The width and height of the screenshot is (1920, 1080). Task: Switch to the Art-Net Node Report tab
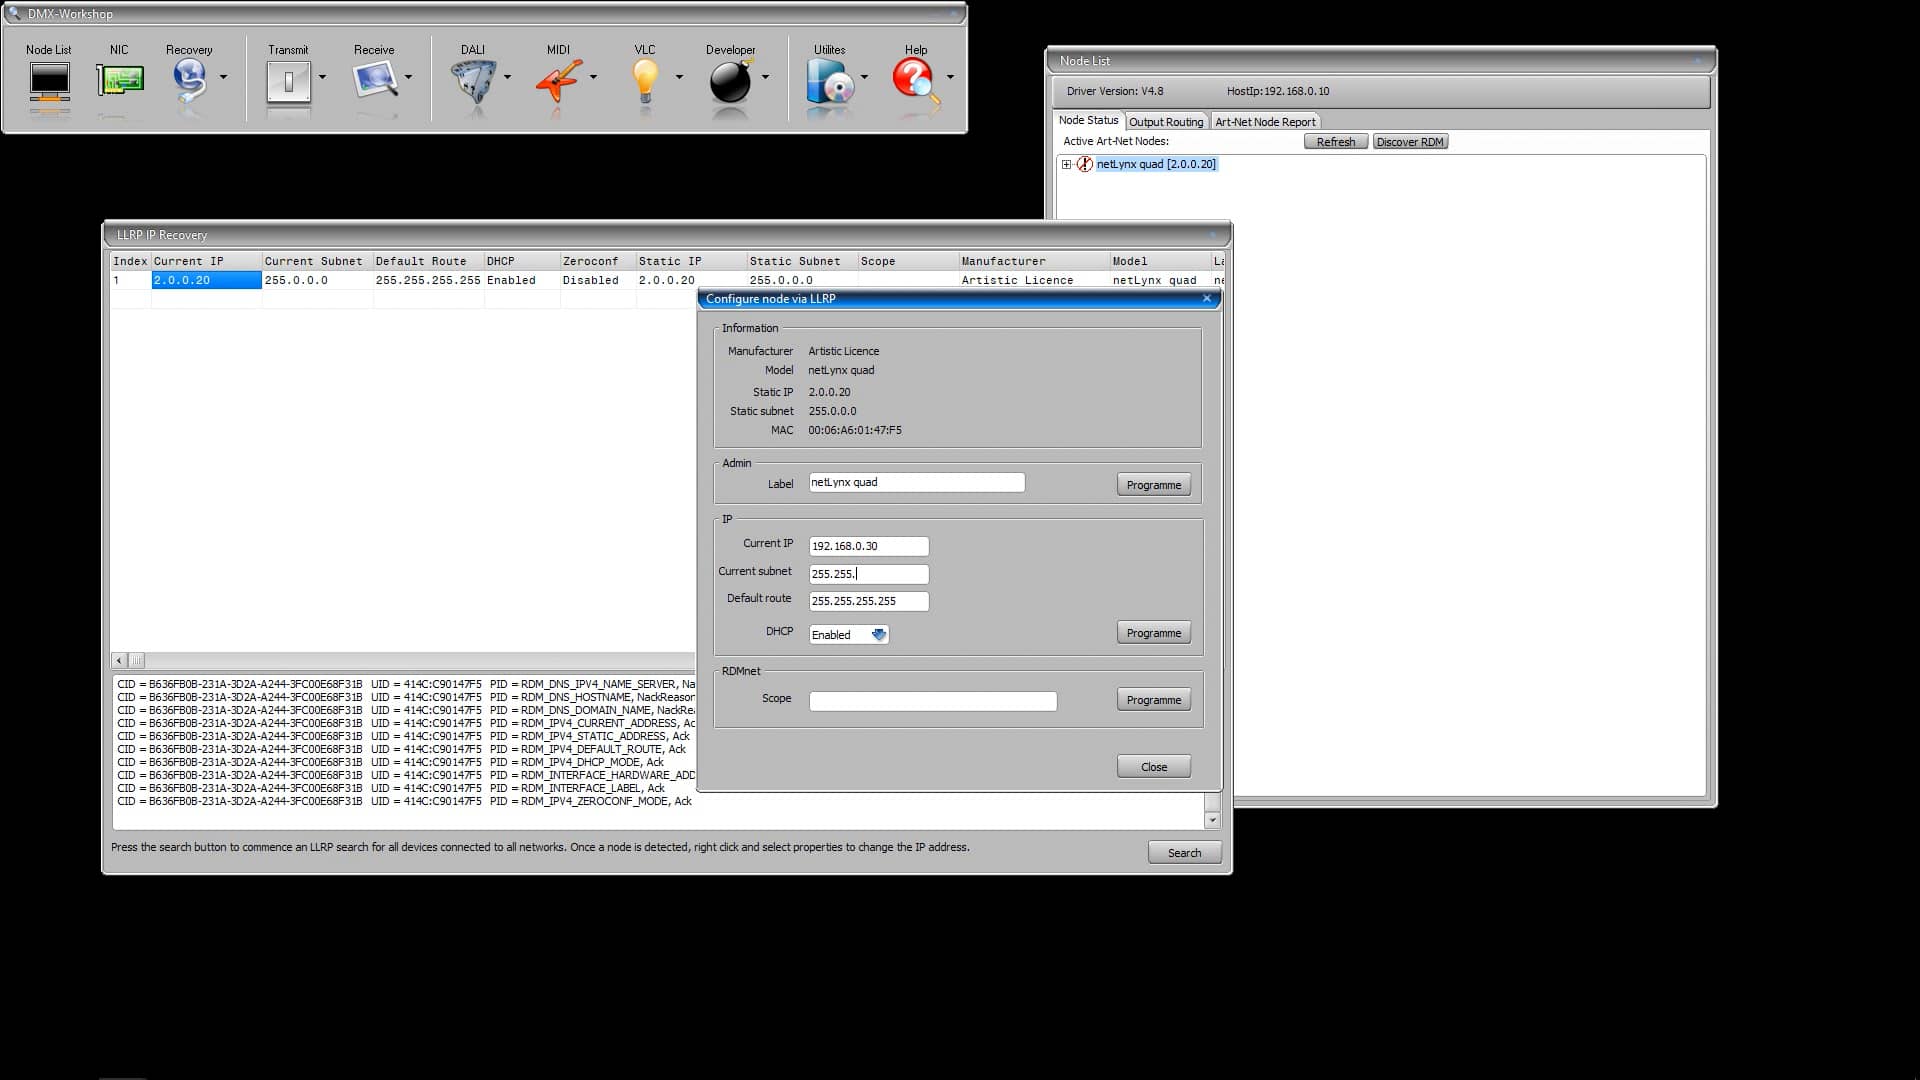(1266, 121)
